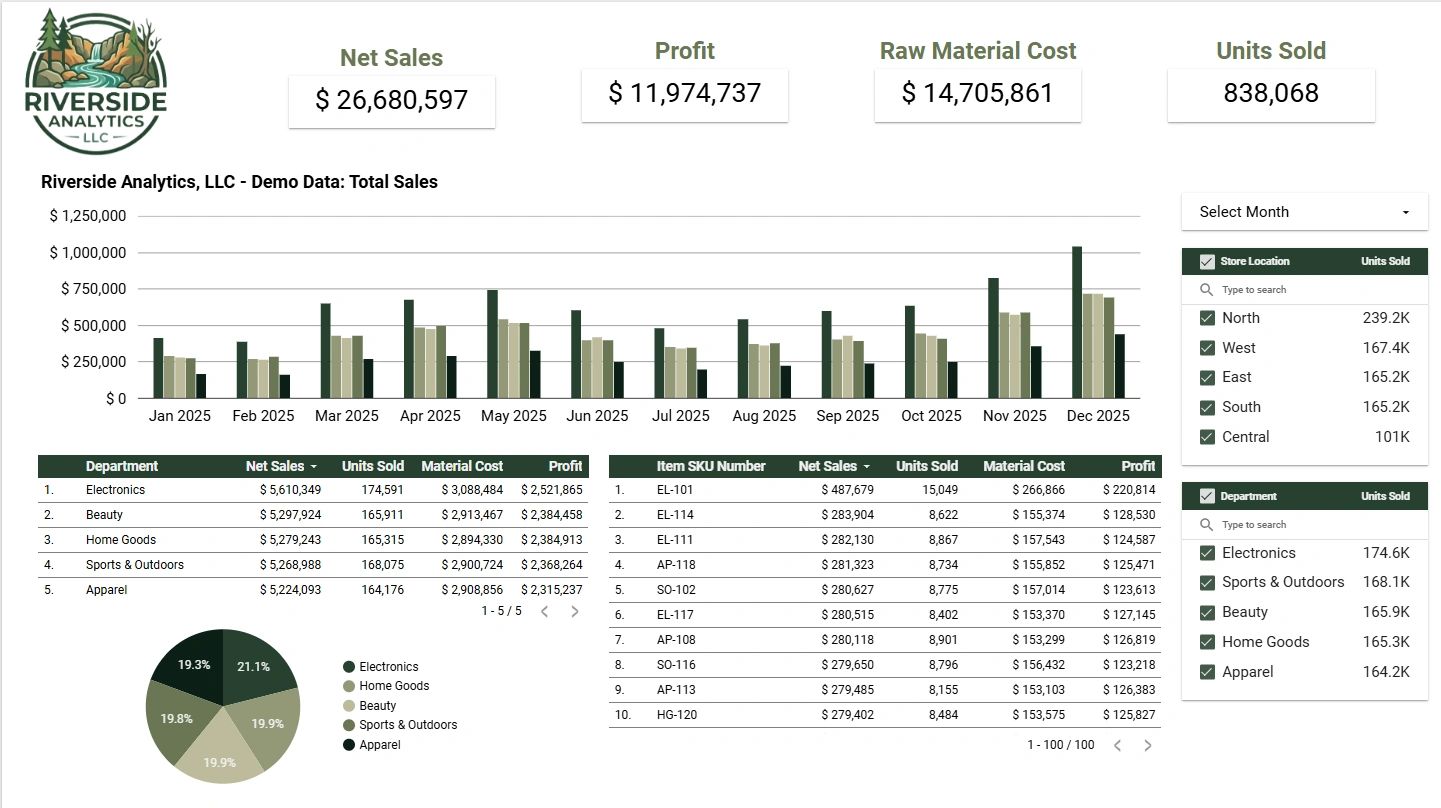Toggle the Central store checkbox

point(1207,437)
